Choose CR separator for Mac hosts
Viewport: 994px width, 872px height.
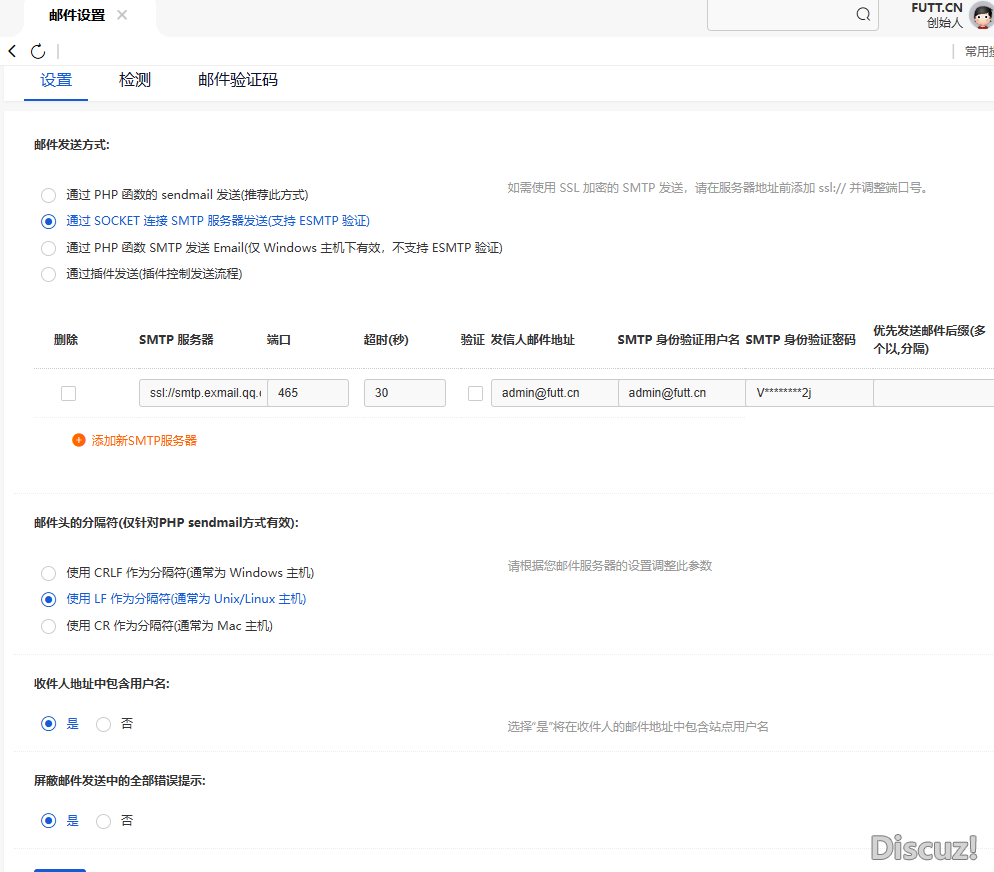pyautogui.click(x=48, y=626)
